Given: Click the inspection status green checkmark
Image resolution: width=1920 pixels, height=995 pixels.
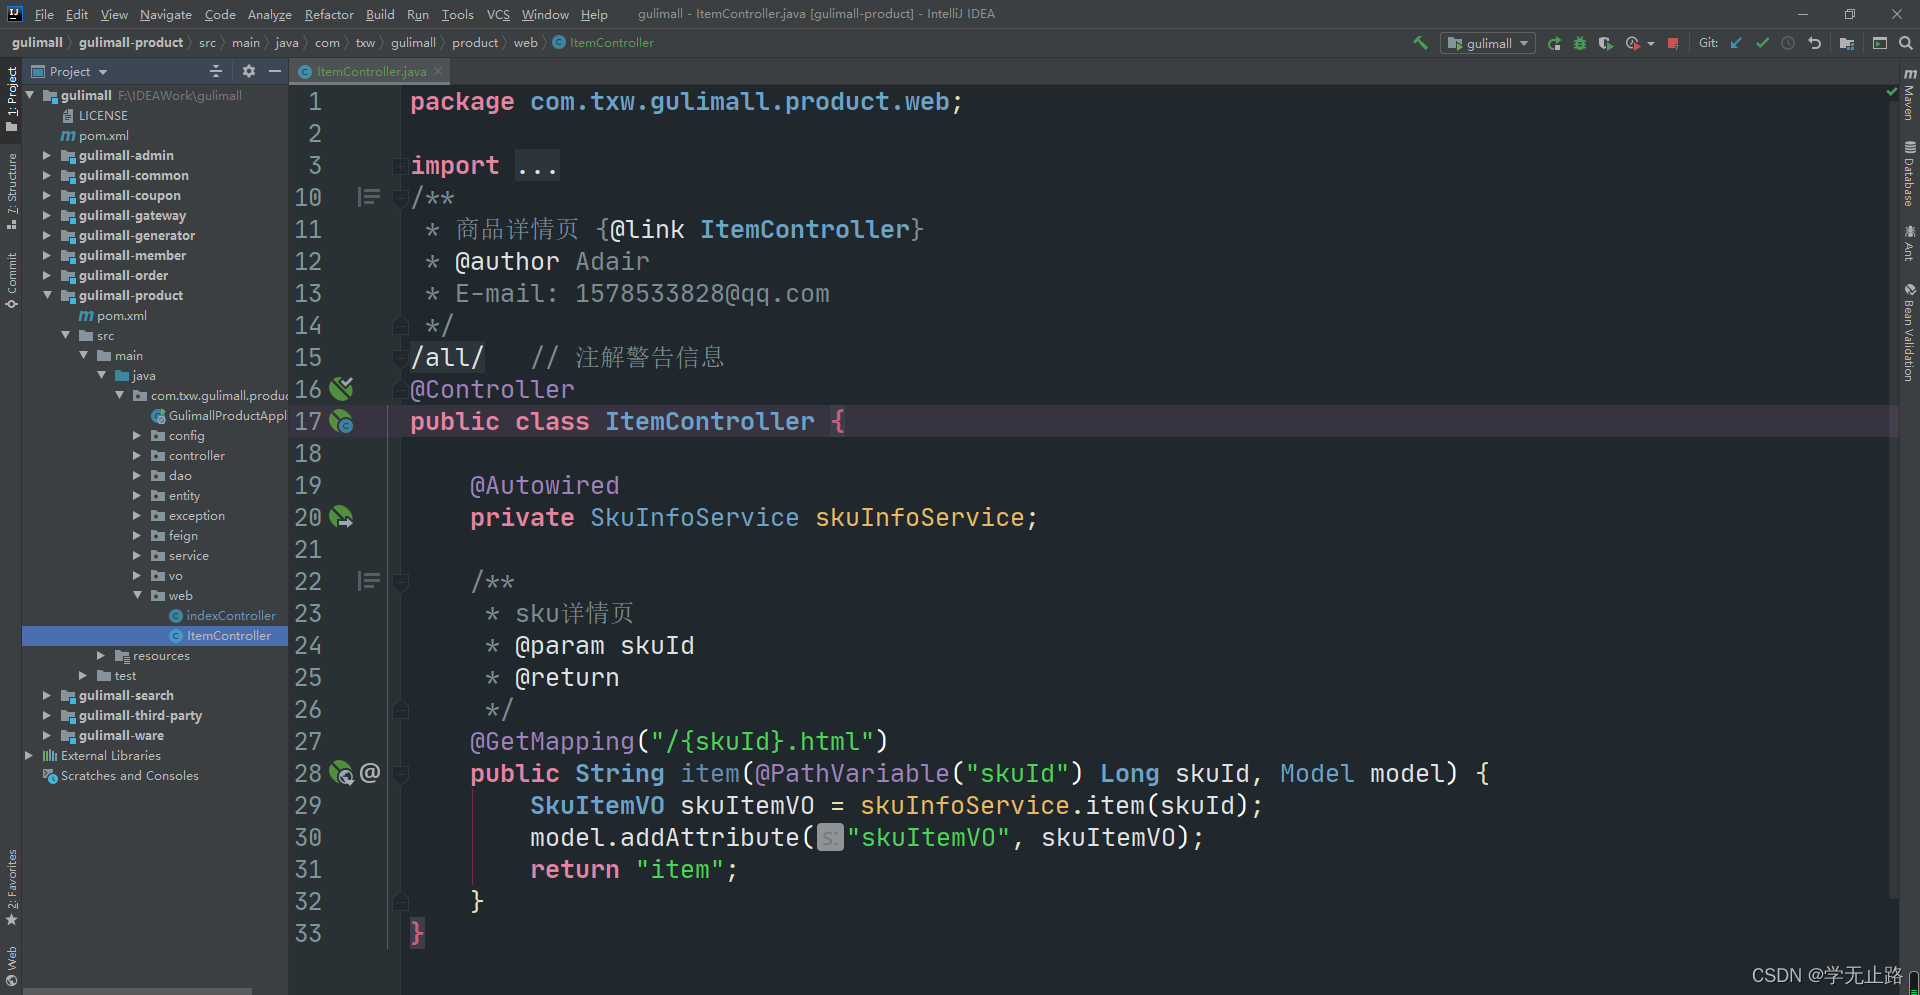Looking at the screenshot, I should pyautogui.click(x=1892, y=91).
